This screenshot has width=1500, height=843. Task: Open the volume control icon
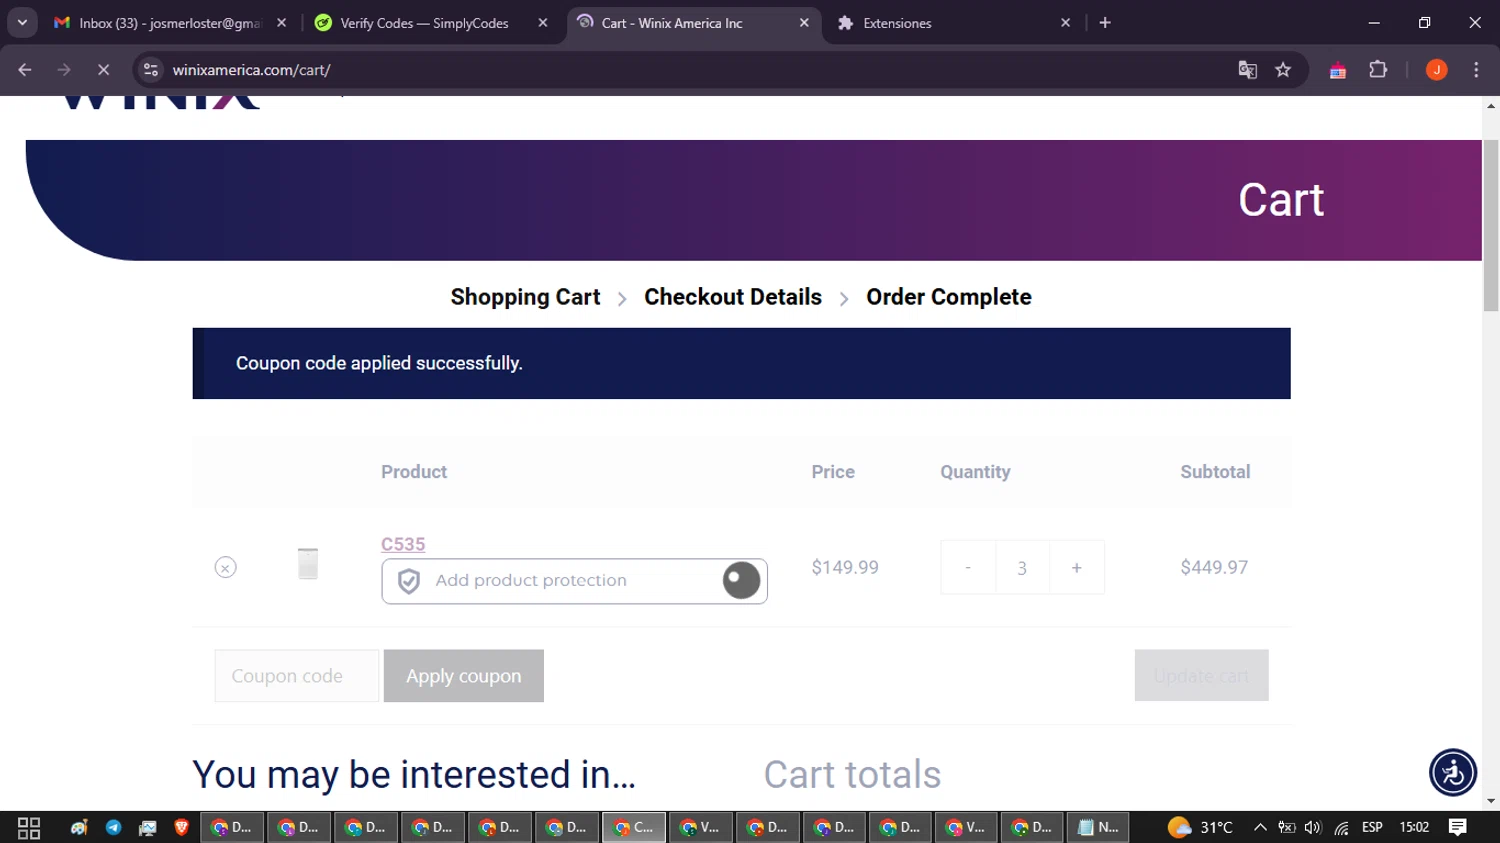click(x=1313, y=828)
